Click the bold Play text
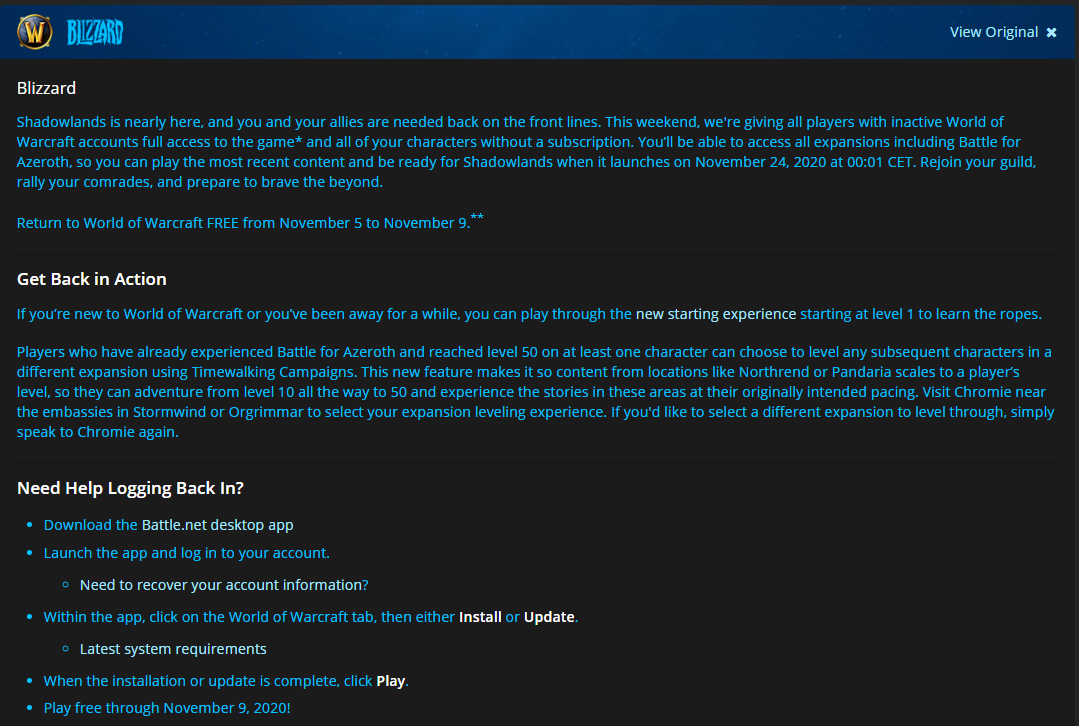Screen dimensions: 1079x726 point(390,681)
